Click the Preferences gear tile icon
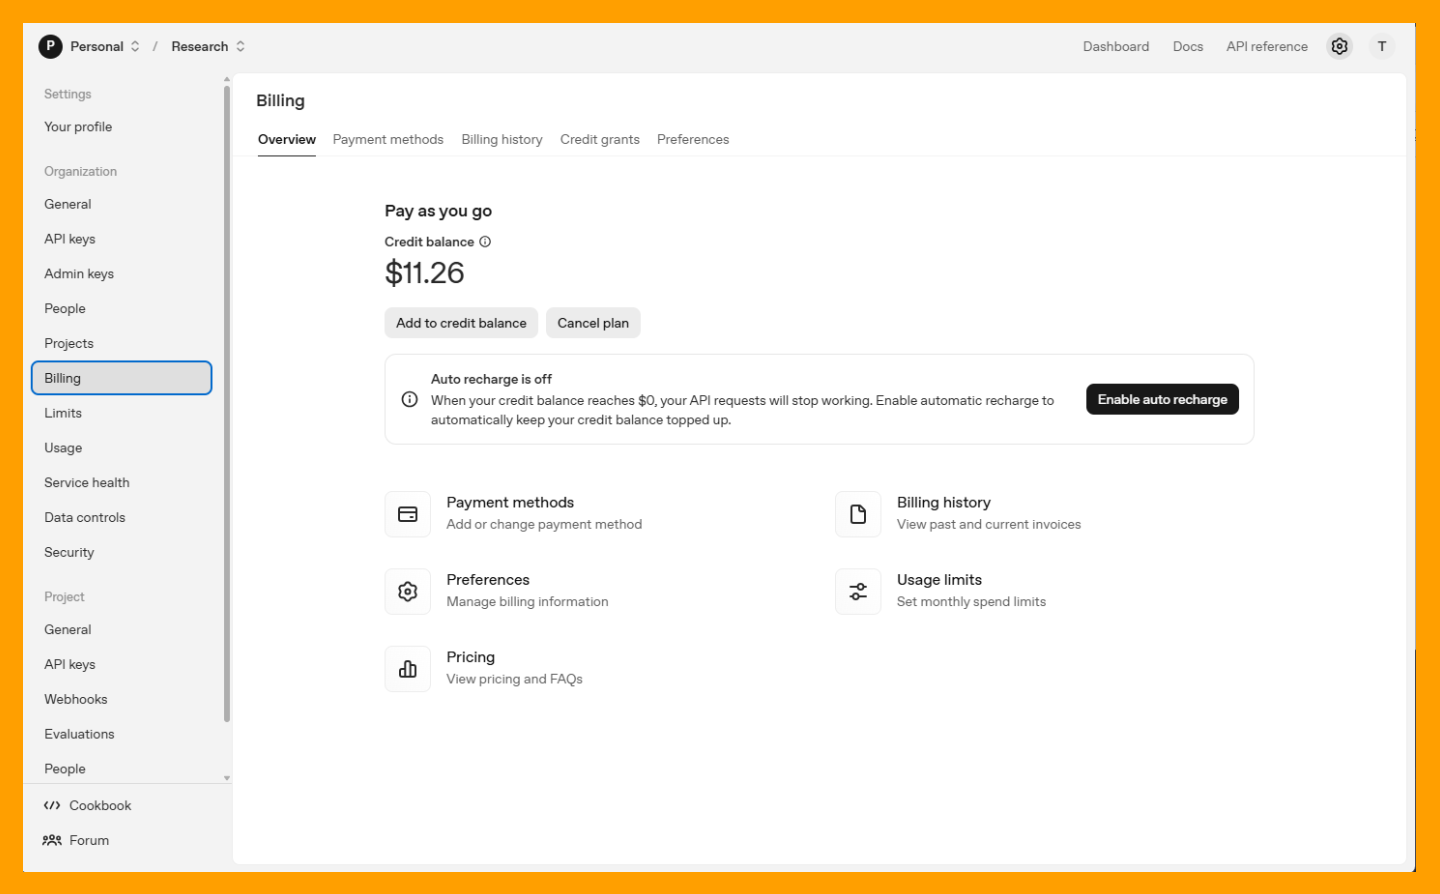 pyautogui.click(x=408, y=592)
